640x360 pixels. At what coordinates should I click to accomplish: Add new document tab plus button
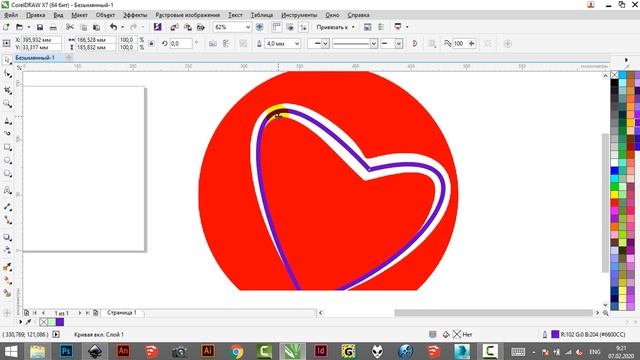pos(69,58)
